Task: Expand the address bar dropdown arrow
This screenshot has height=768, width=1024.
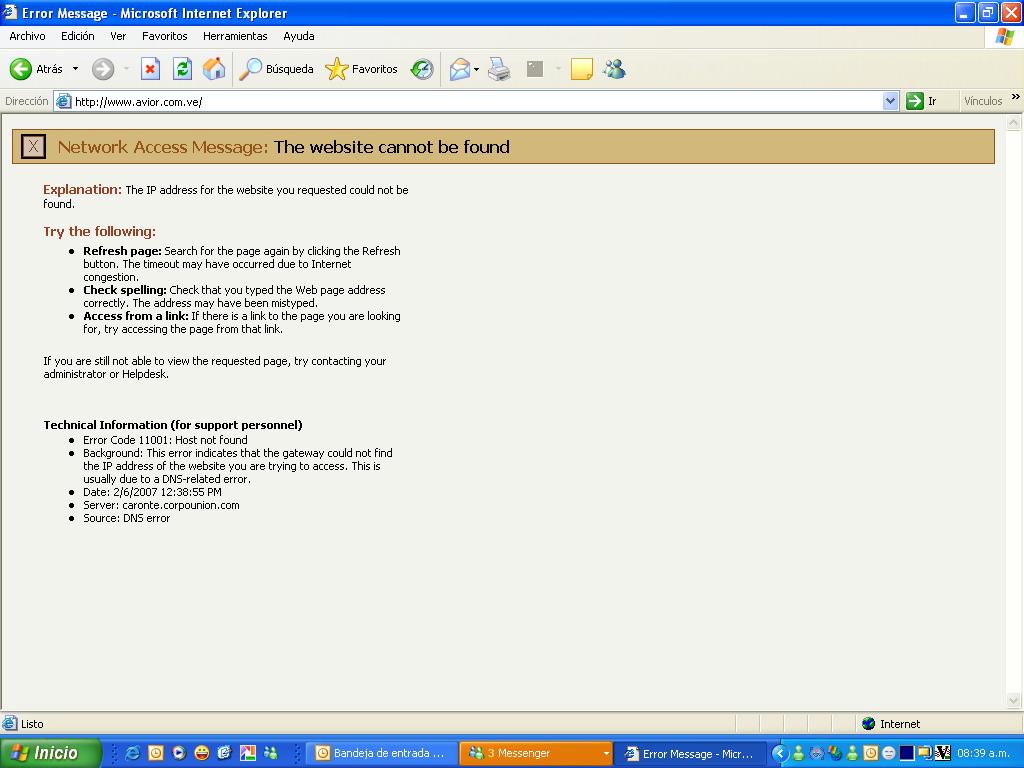Action: [x=890, y=101]
